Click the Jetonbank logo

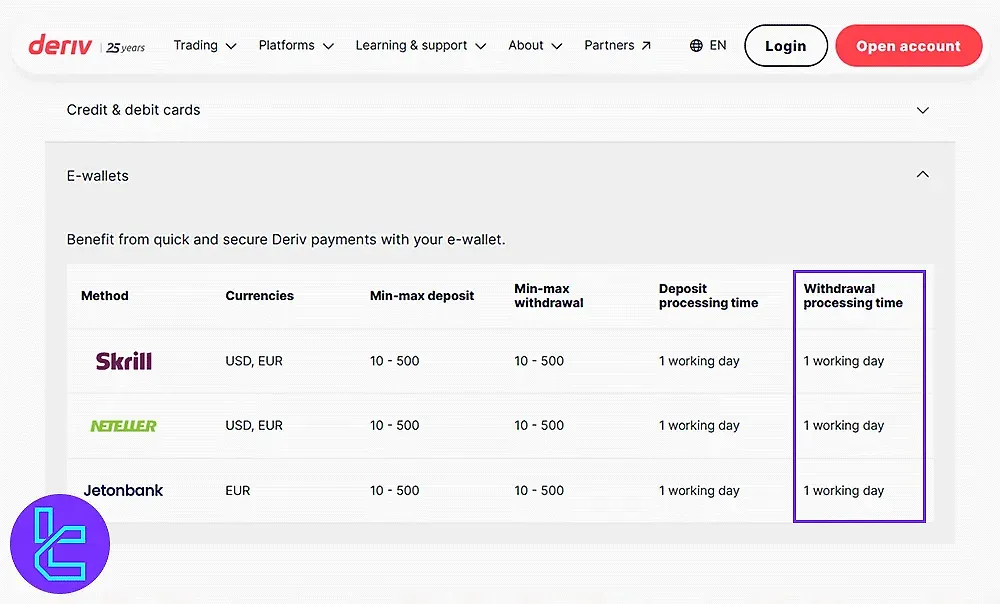coord(123,490)
